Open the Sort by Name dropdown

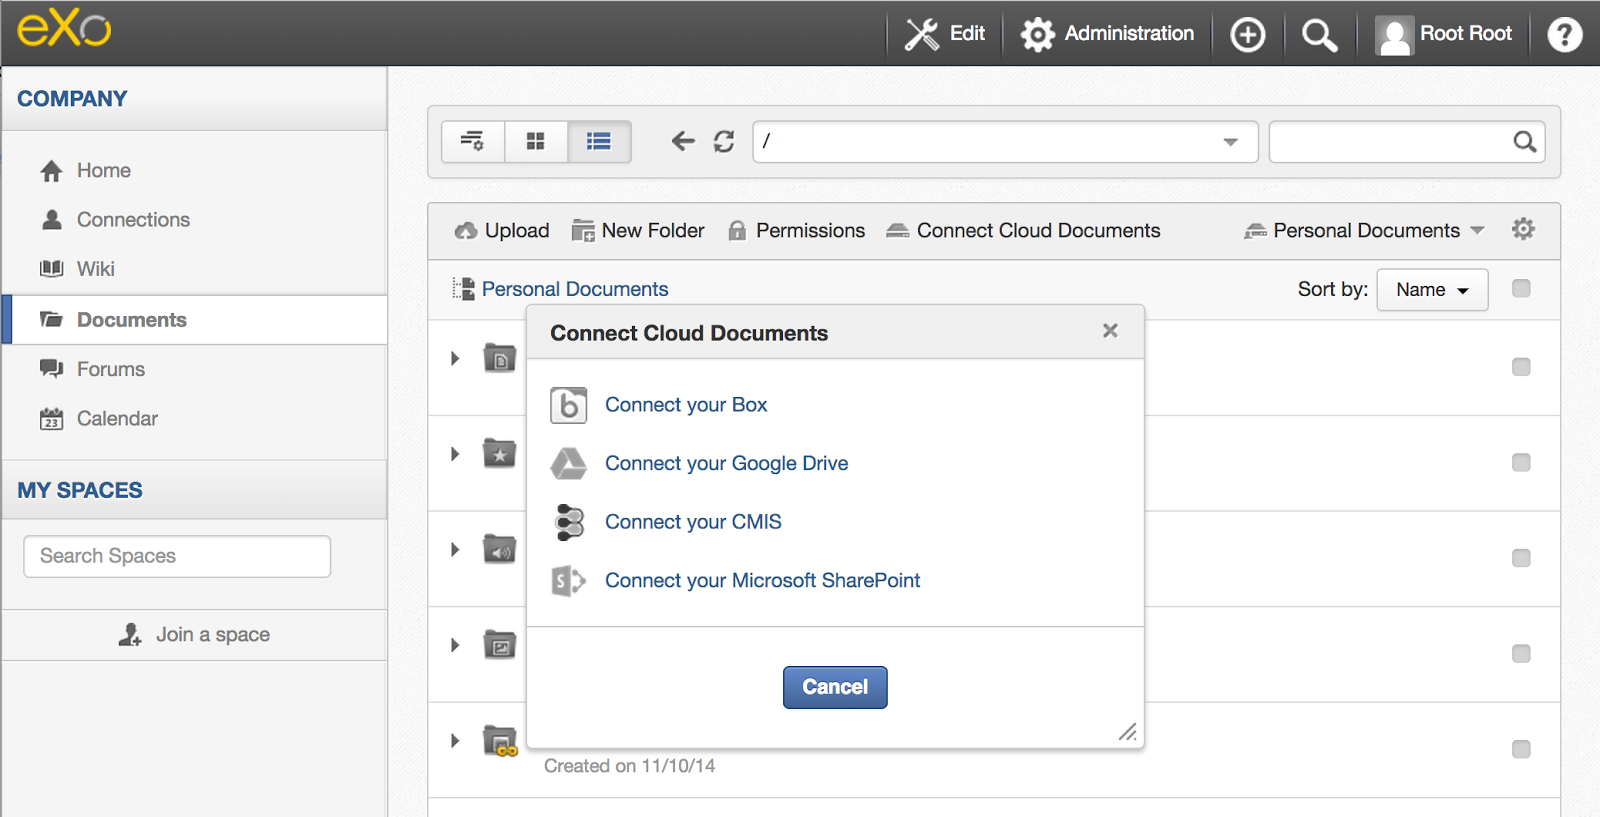pos(1432,290)
